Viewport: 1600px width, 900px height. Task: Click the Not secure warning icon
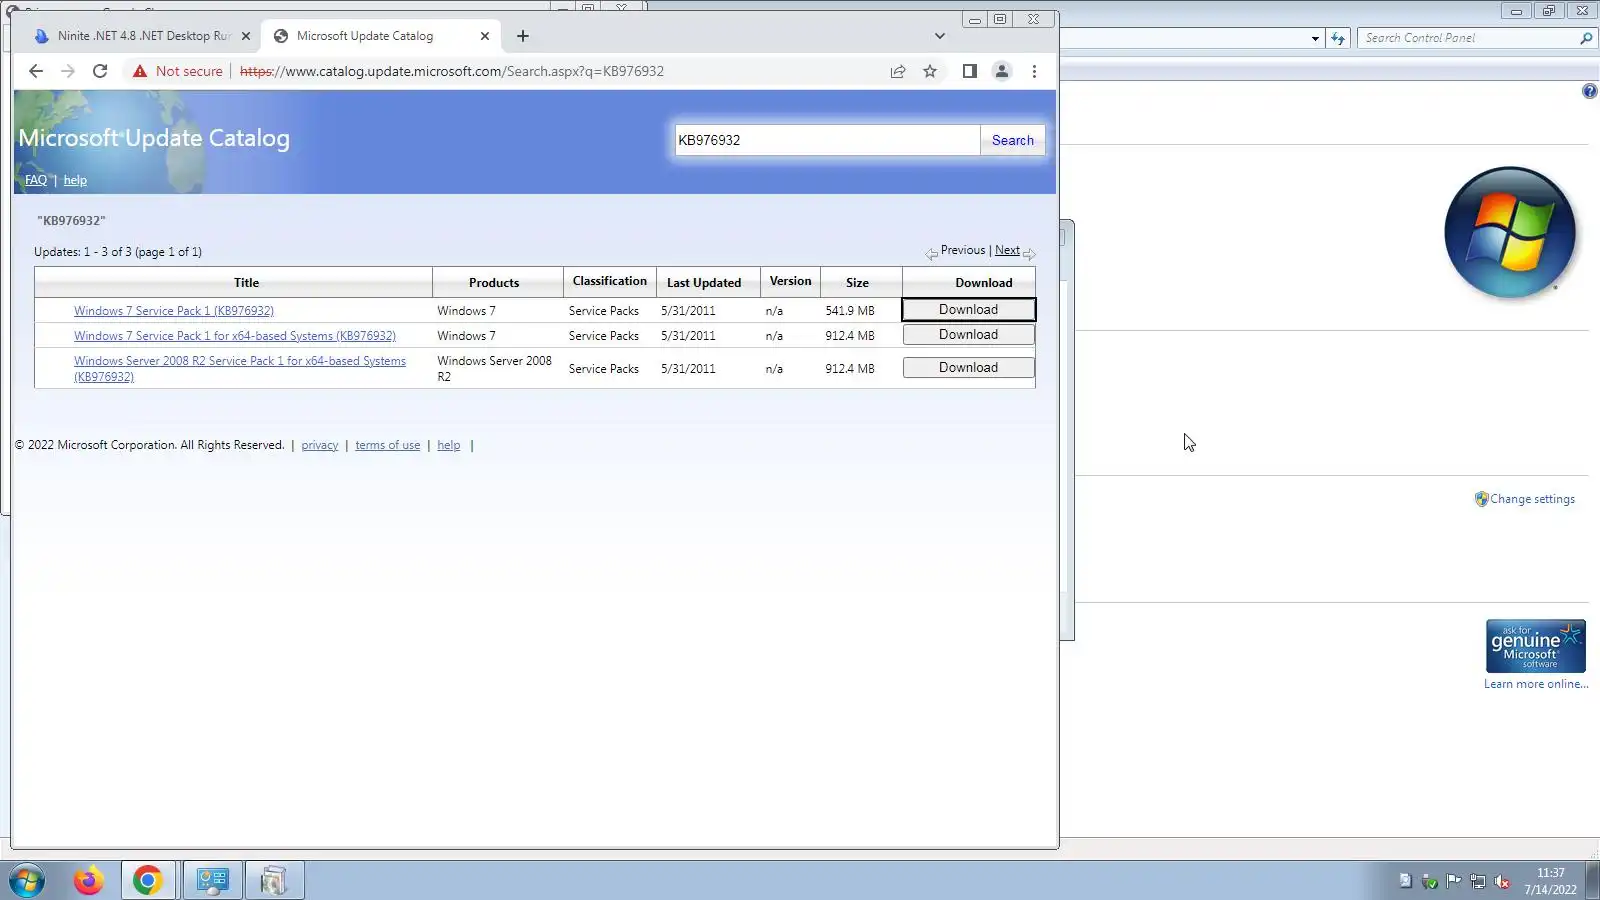[x=139, y=71]
